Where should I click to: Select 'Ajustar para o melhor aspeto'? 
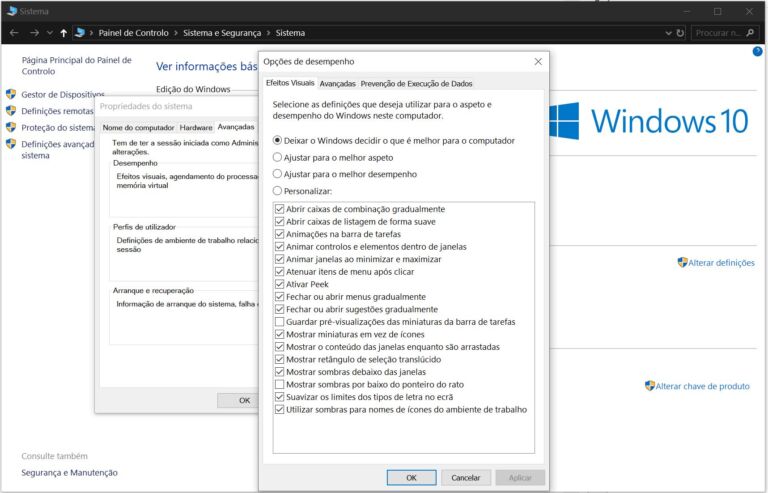[277, 157]
